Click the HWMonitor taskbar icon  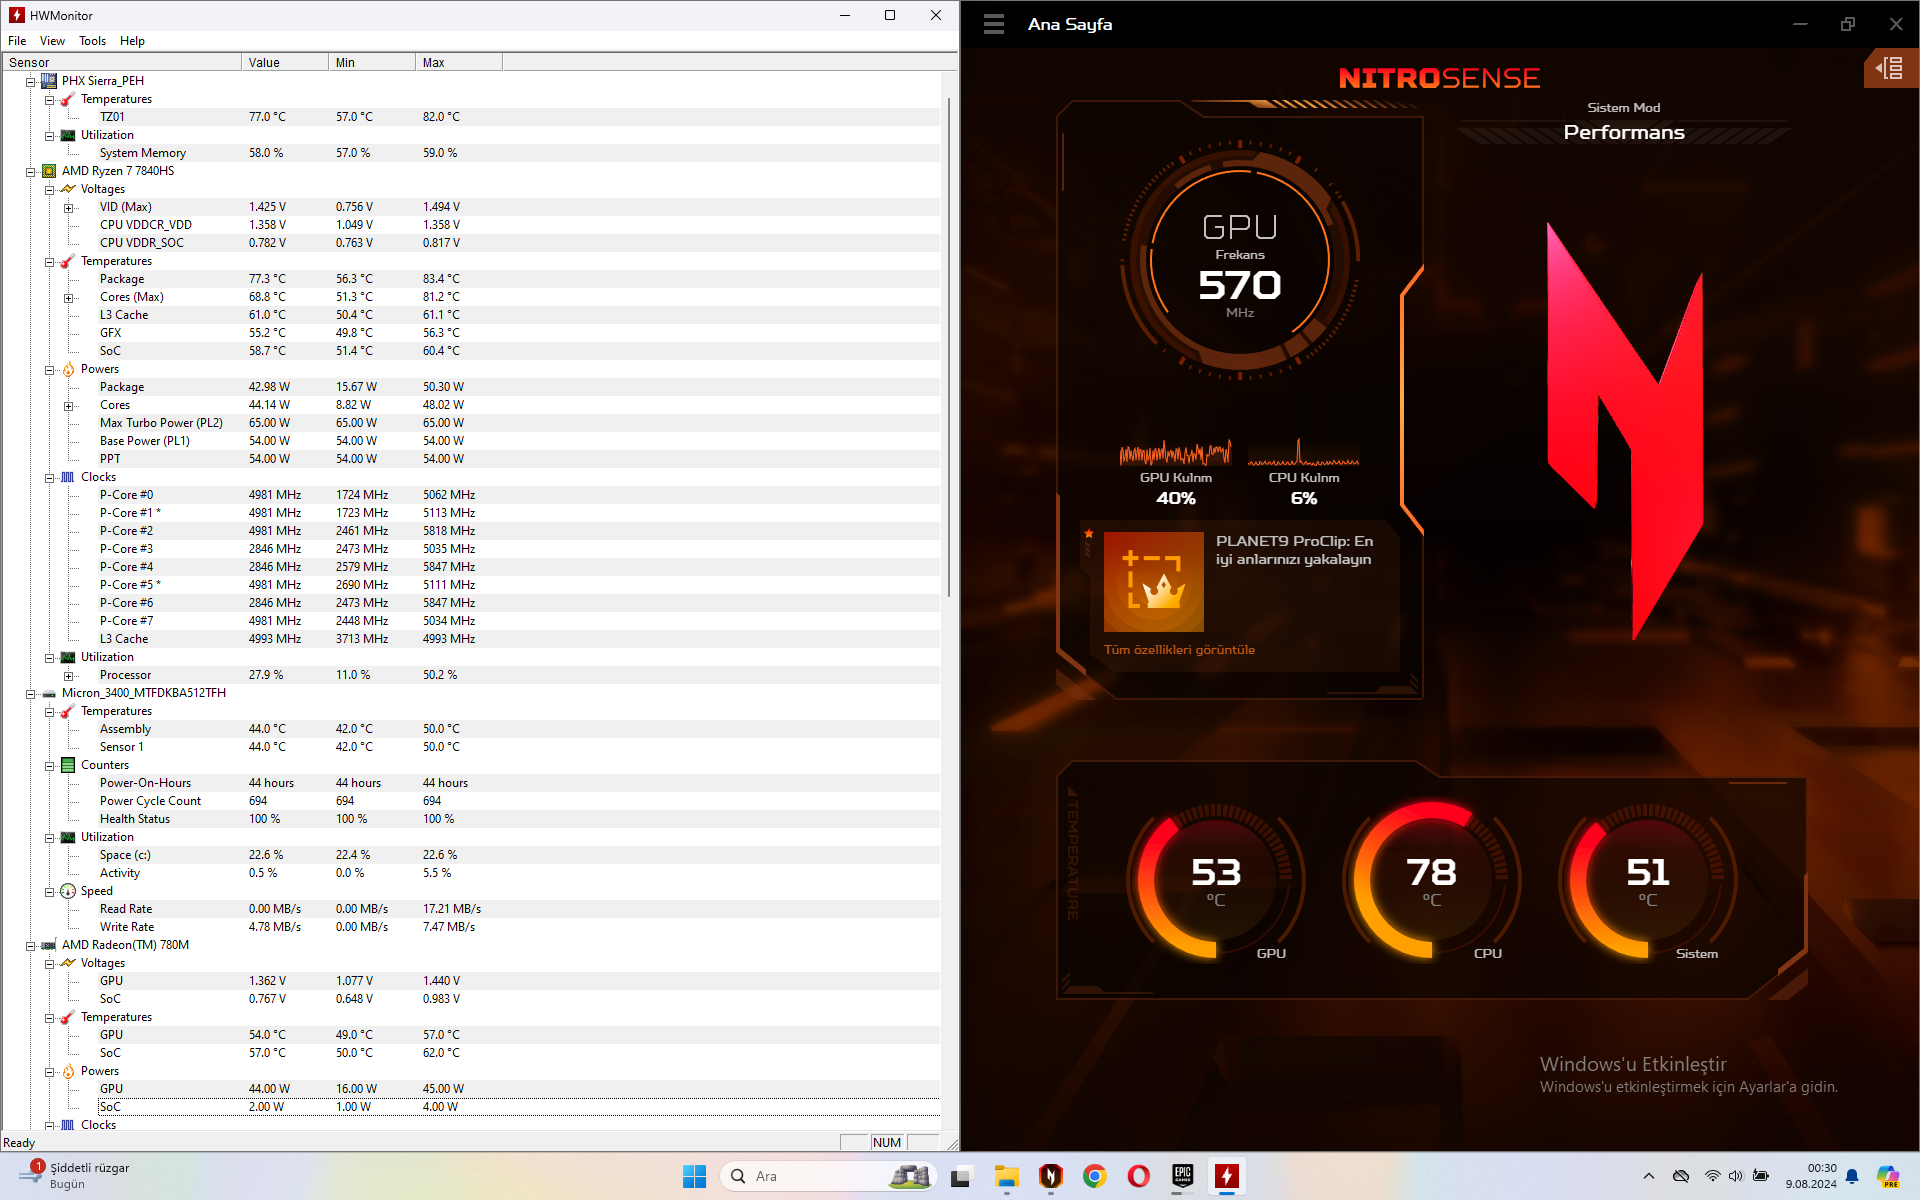coord(1226,1176)
